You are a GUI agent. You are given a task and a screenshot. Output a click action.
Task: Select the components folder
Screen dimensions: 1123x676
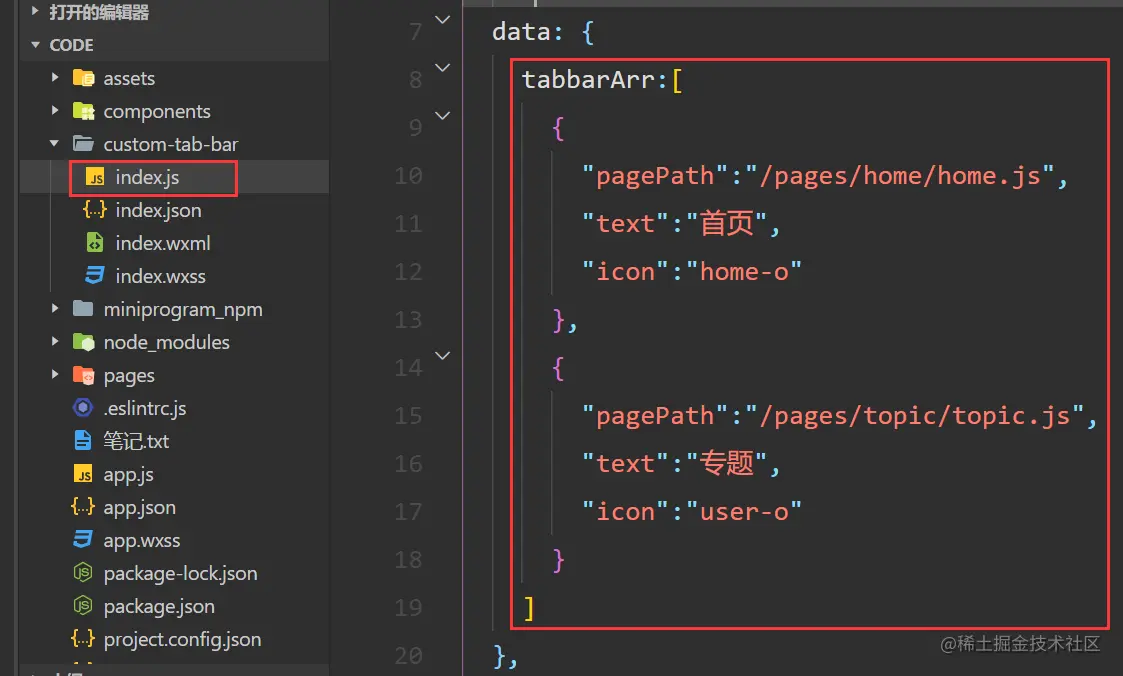click(157, 112)
